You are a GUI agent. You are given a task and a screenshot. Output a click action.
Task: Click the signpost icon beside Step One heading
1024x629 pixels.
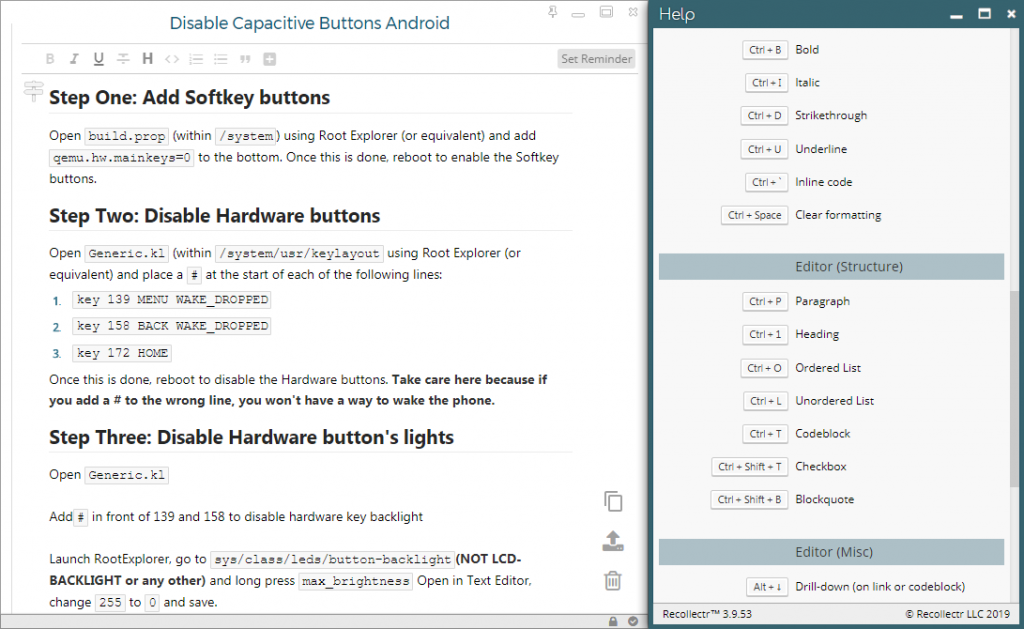pyautogui.click(x=33, y=89)
